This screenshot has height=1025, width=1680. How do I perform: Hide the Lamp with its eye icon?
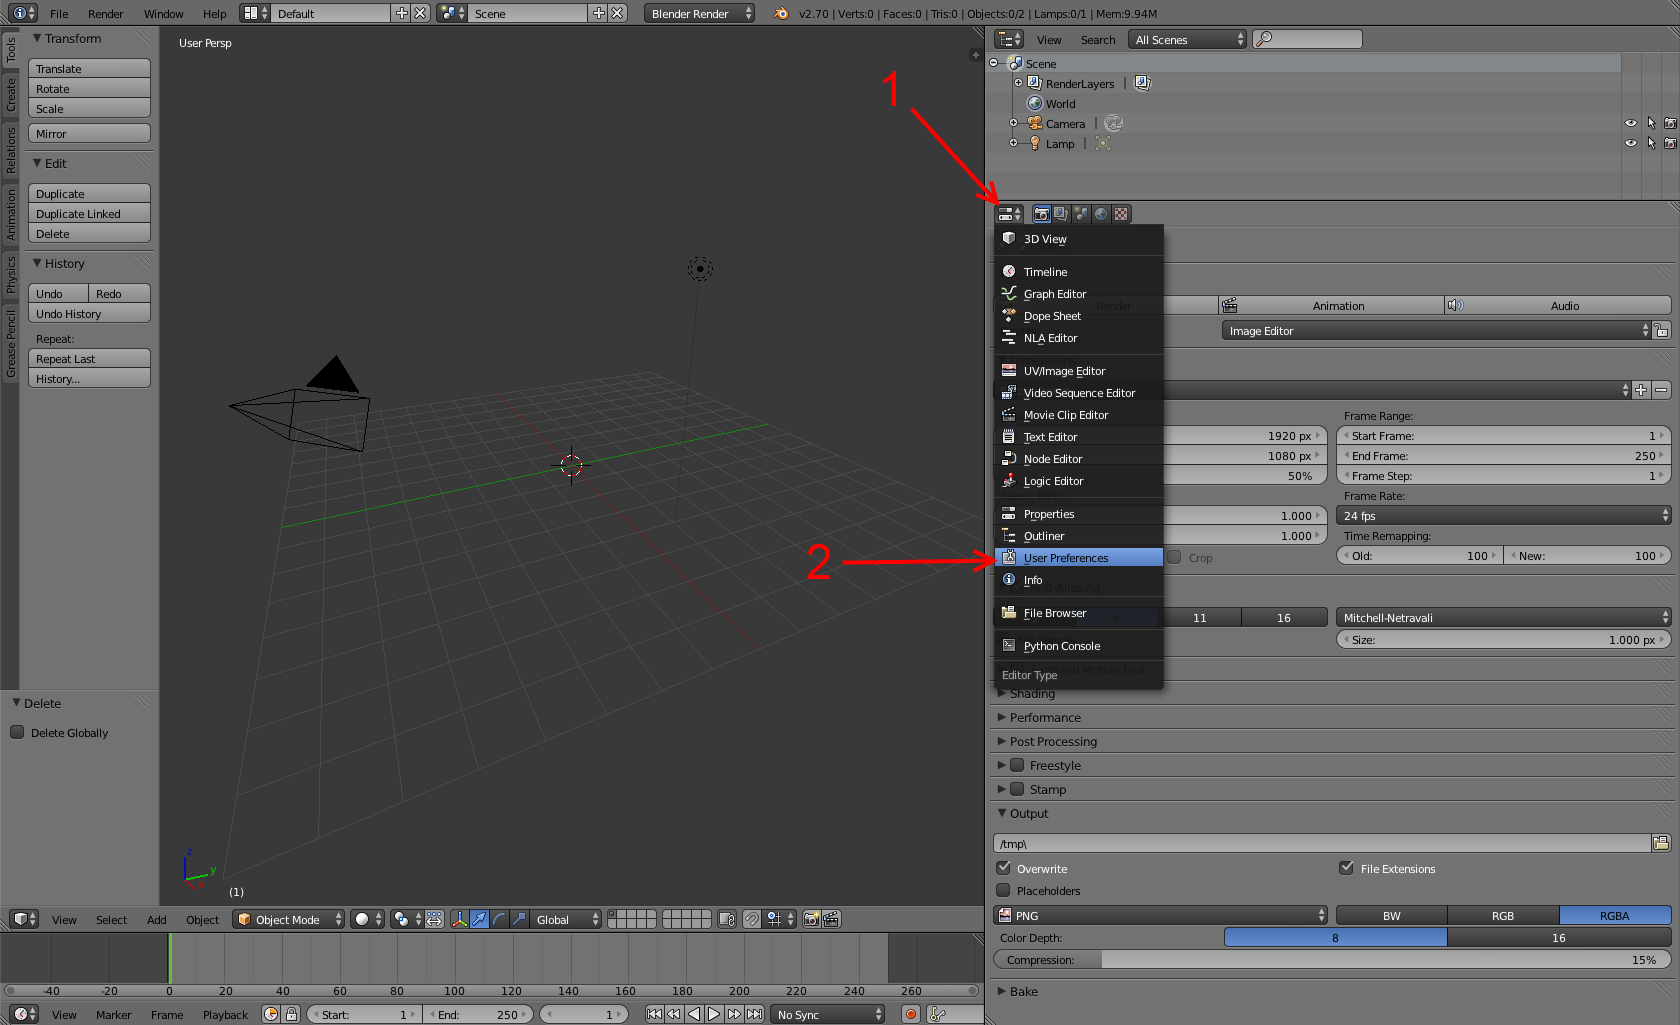pyautogui.click(x=1631, y=144)
